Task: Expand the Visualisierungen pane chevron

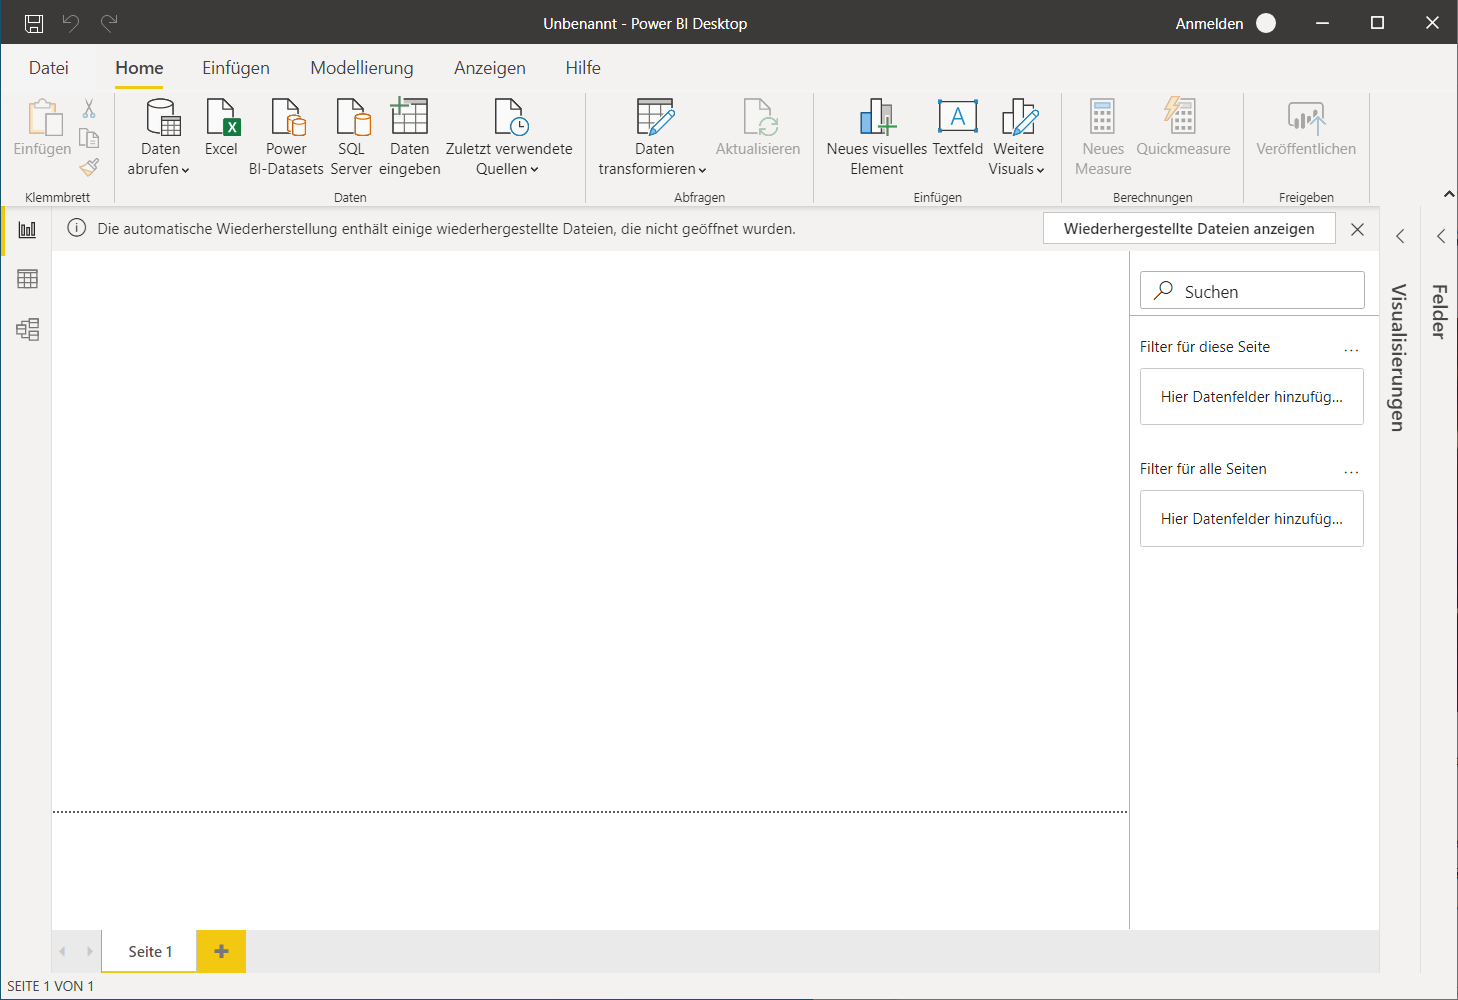Action: coord(1400,237)
